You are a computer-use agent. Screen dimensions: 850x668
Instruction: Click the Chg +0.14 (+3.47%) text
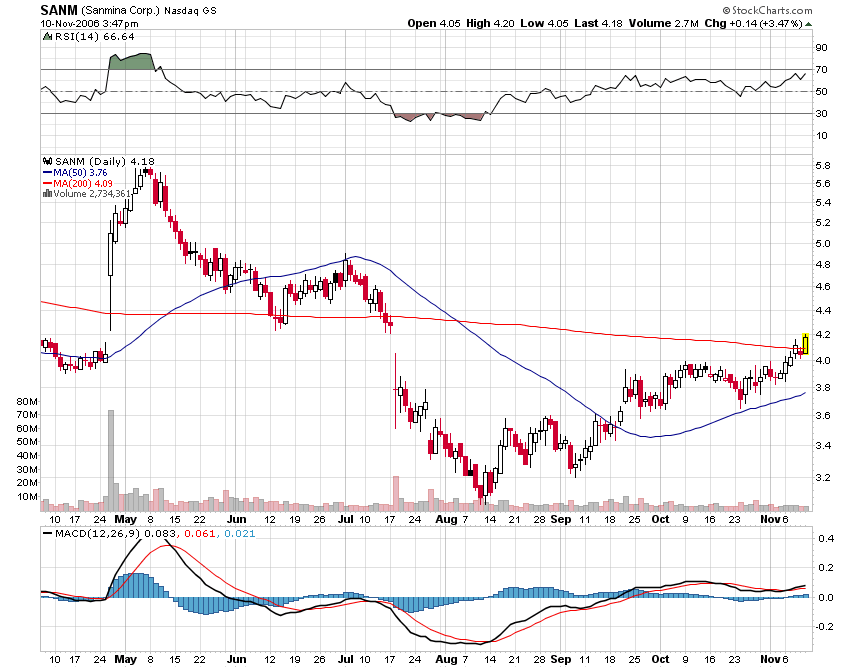(x=753, y=23)
